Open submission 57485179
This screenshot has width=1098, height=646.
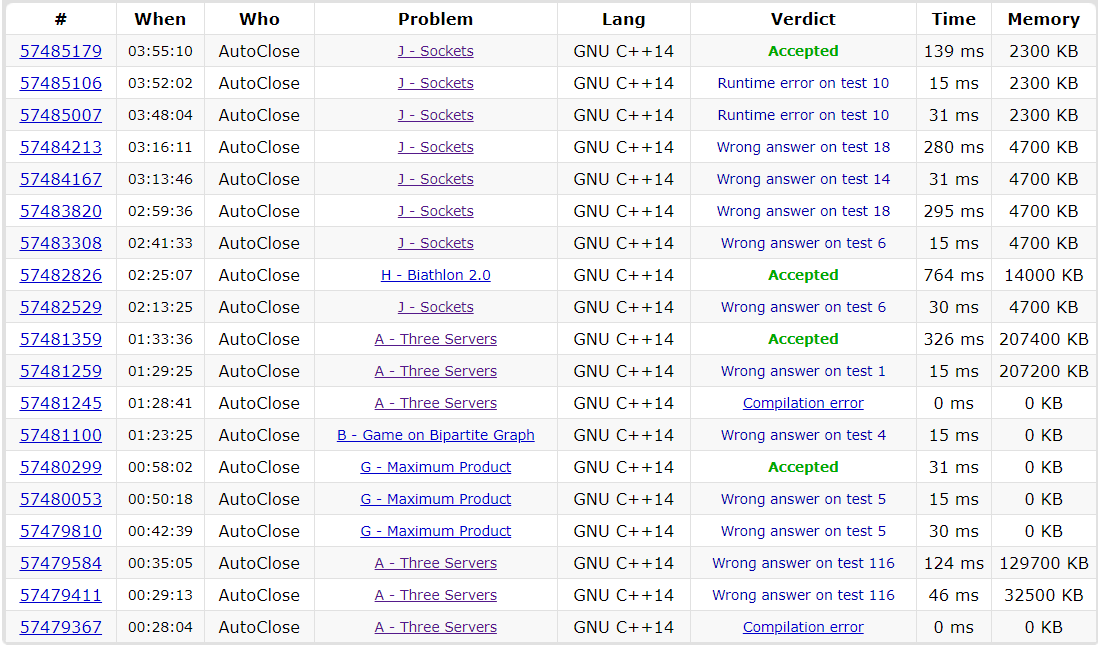(x=61, y=51)
